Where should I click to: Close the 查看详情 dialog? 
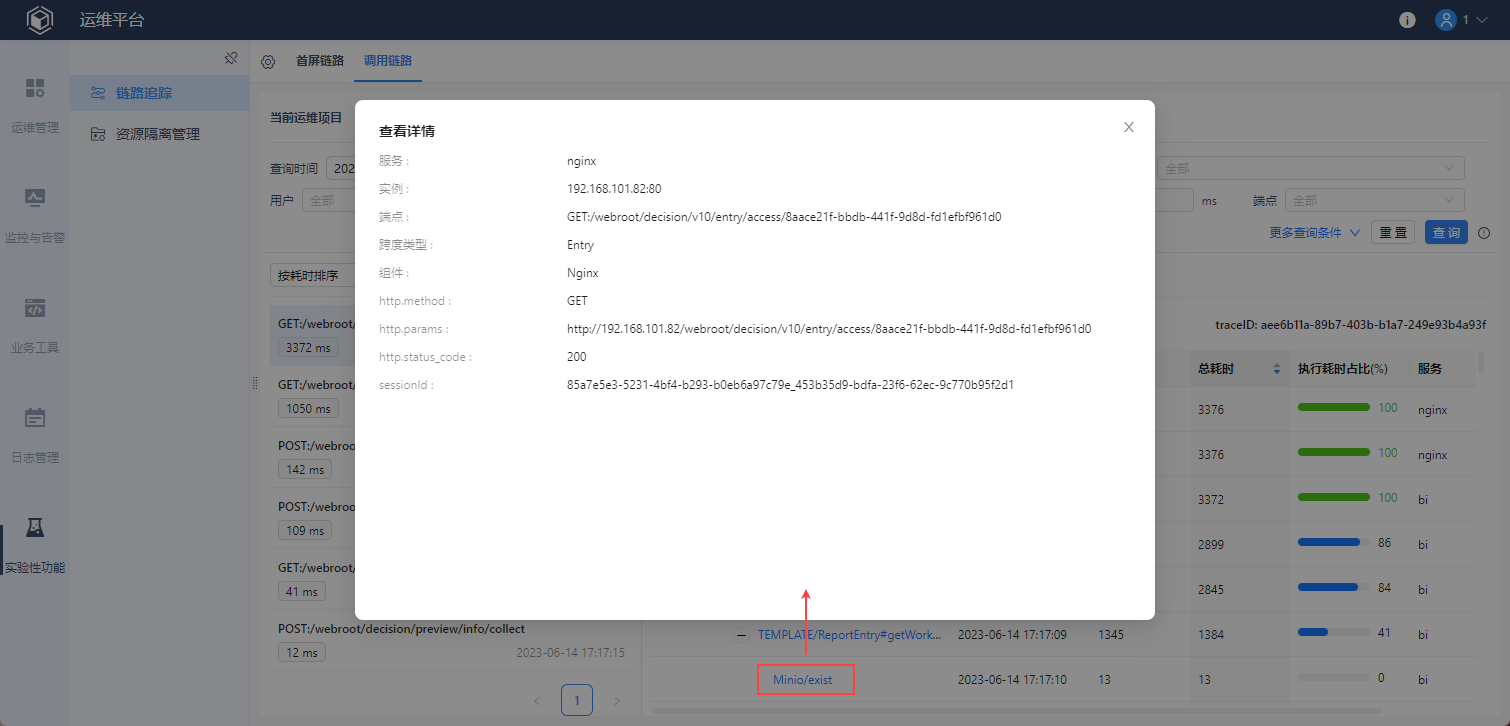pyautogui.click(x=1129, y=127)
